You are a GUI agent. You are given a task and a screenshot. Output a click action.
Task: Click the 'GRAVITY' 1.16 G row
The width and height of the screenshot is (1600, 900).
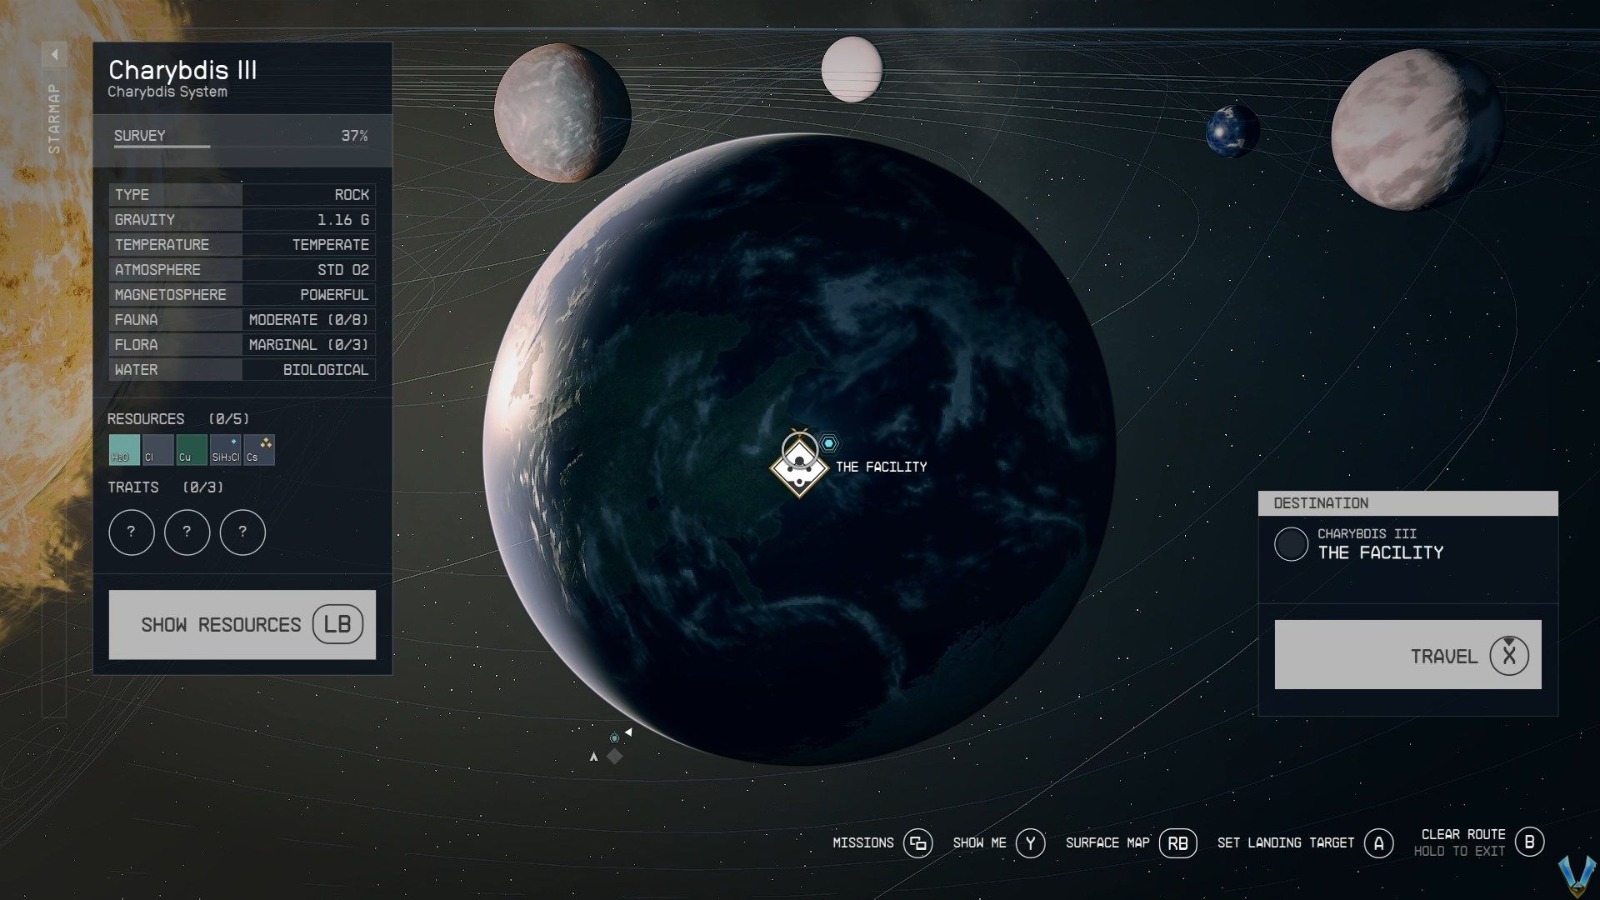tap(242, 219)
